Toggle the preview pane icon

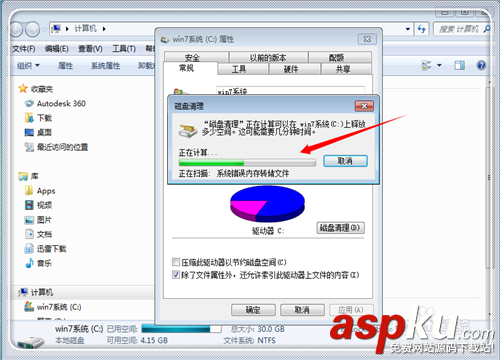click(x=460, y=65)
